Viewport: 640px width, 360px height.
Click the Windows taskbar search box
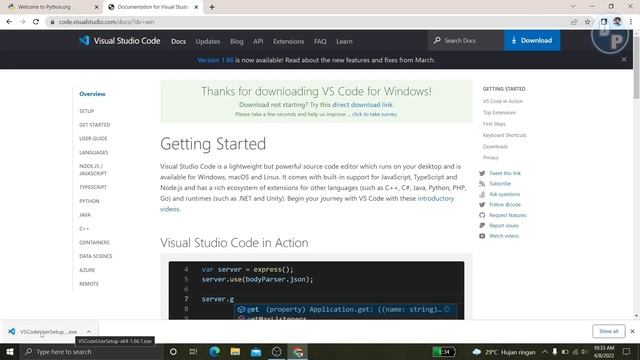click(x=91, y=351)
